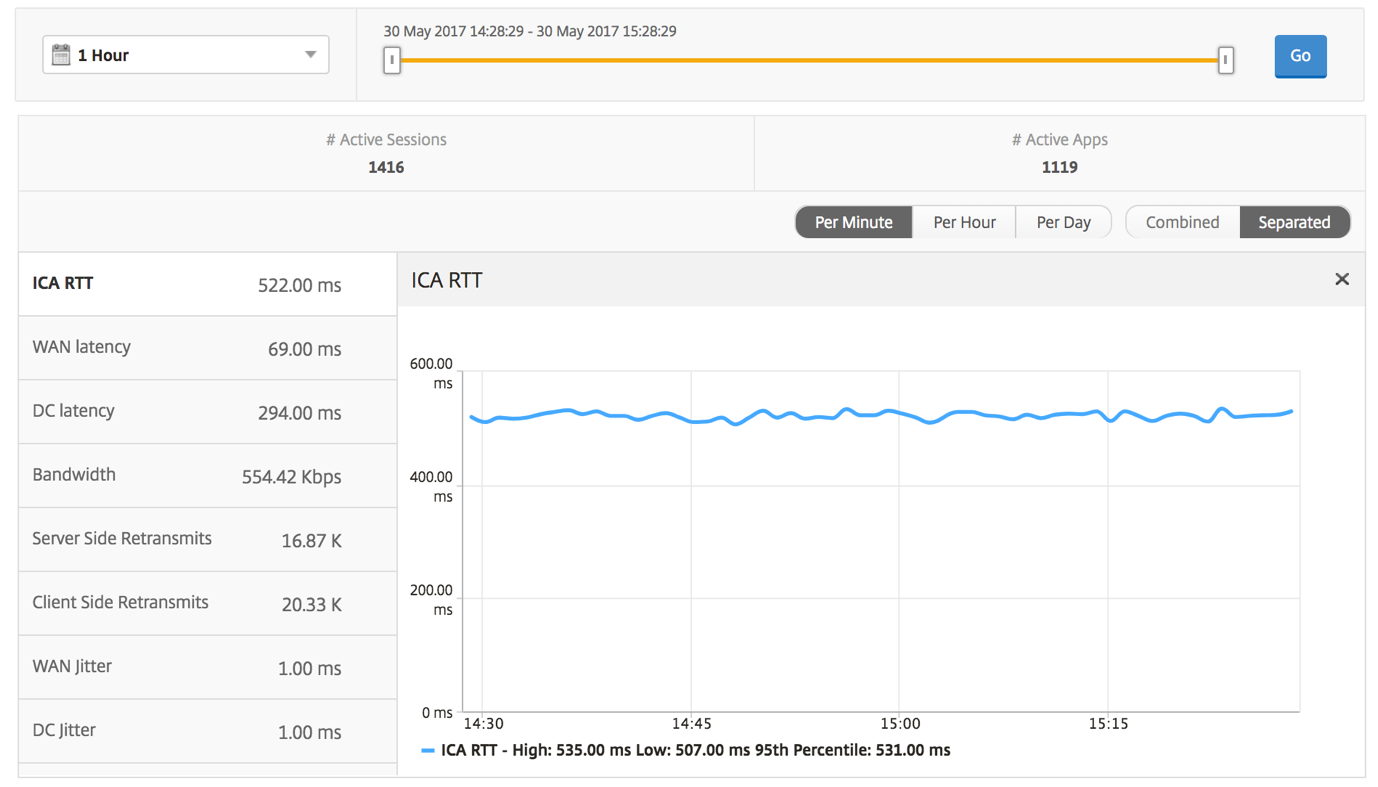Click the Go button
The height and width of the screenshot is (787, 1378).
click(1300, 56)
